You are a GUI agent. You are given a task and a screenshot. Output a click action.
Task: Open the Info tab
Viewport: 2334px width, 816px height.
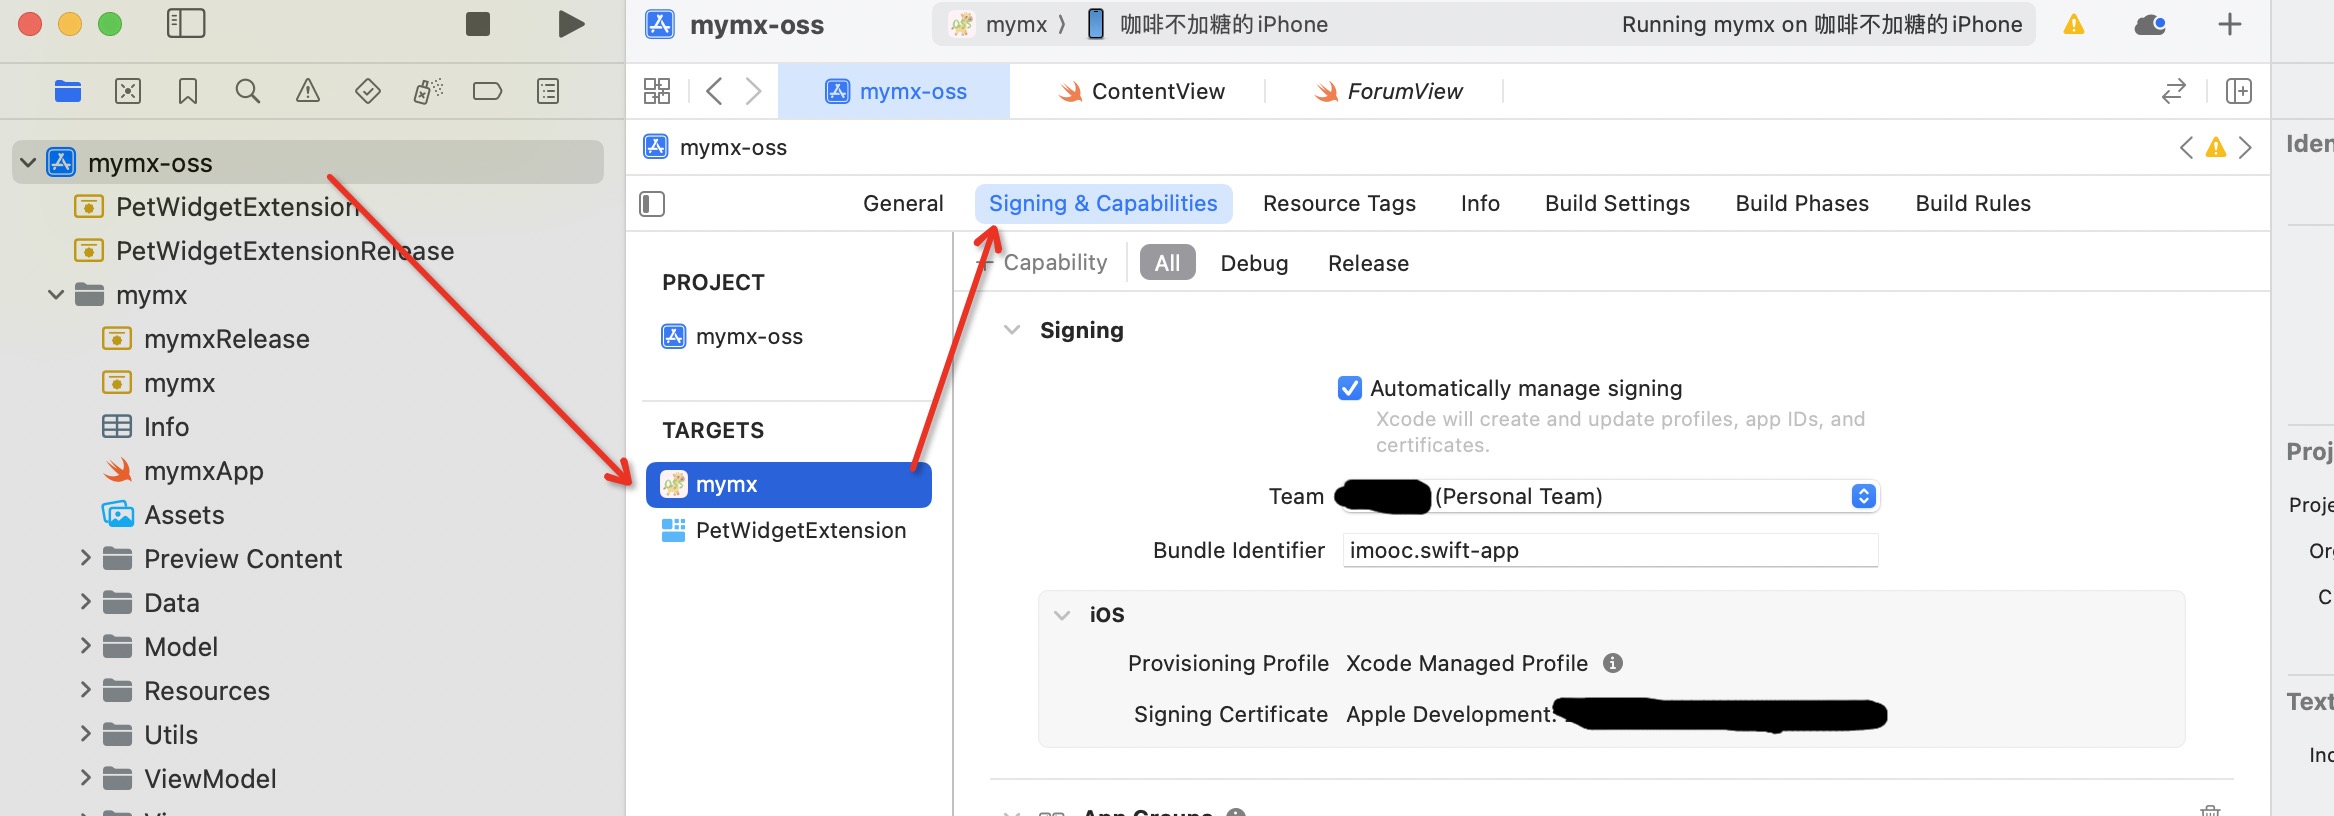(x=1480, y=204)
